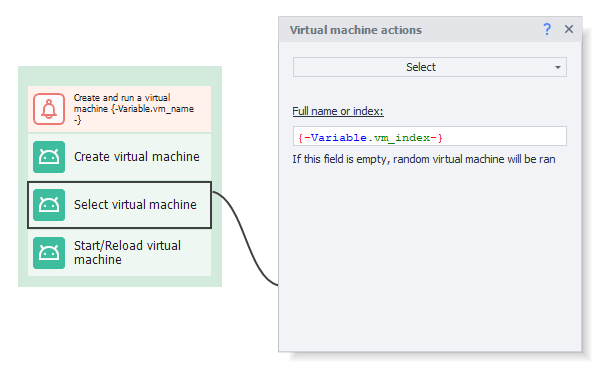Select the 'Create virtual machine' action label

click(x=137, y=157)
